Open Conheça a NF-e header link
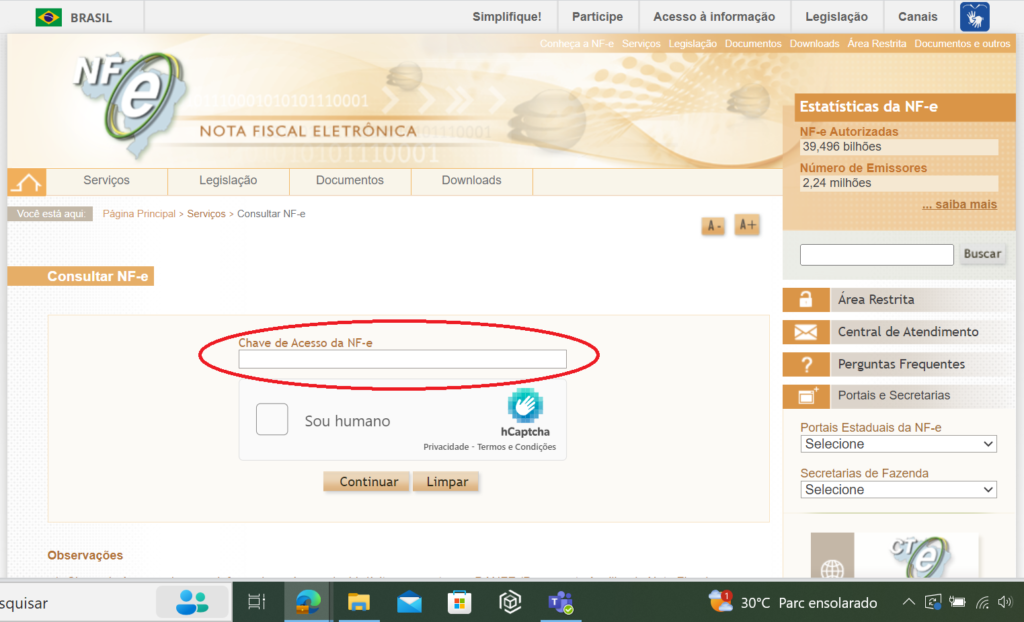Screen dimensions: 1024x622 point(577,44)
